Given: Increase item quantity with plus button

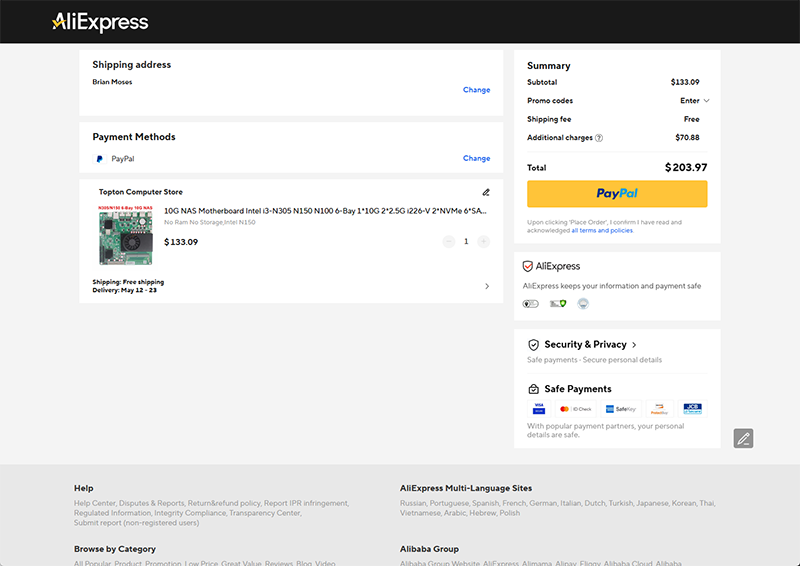Looking at the screenshot, I should coord(483,241).
